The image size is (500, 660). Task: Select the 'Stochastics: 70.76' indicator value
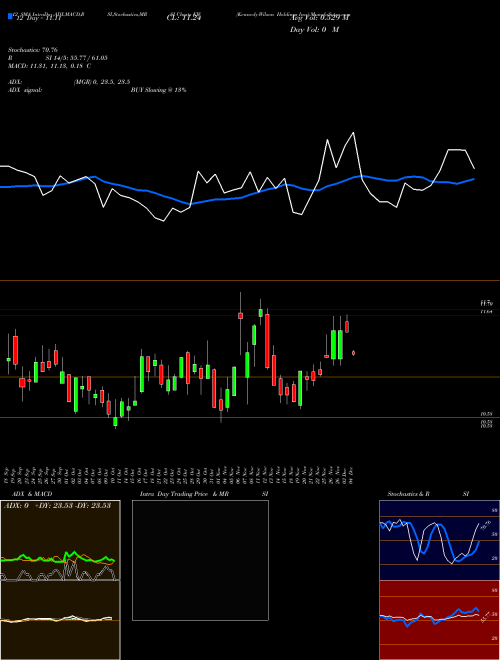tap(32, 50)
